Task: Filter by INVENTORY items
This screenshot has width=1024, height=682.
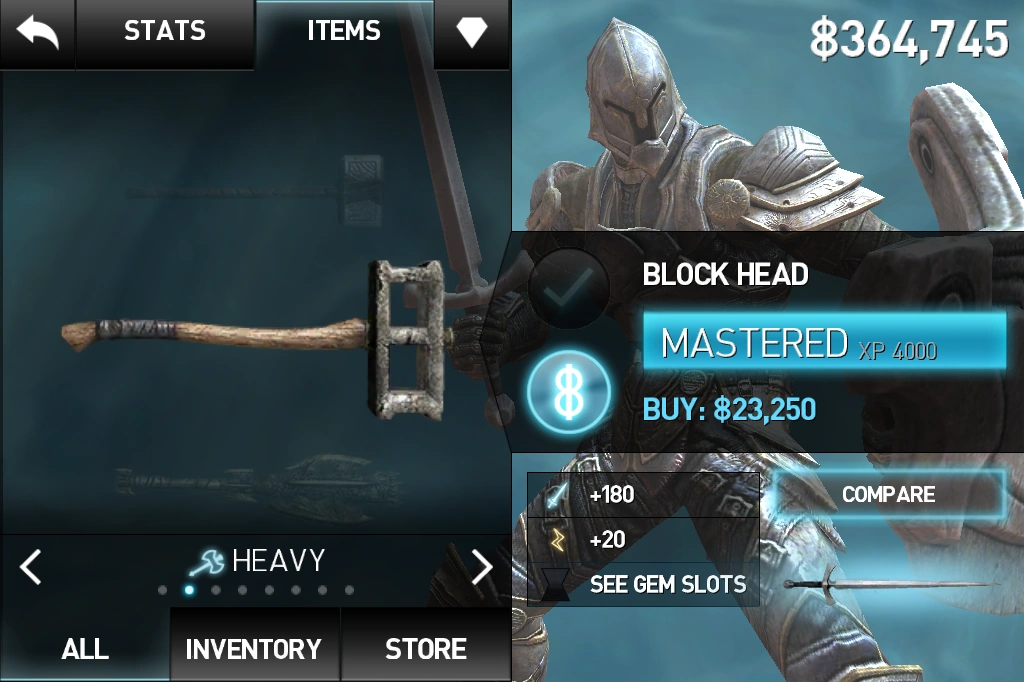Action: pyautogui.click(x=254, y=649)
